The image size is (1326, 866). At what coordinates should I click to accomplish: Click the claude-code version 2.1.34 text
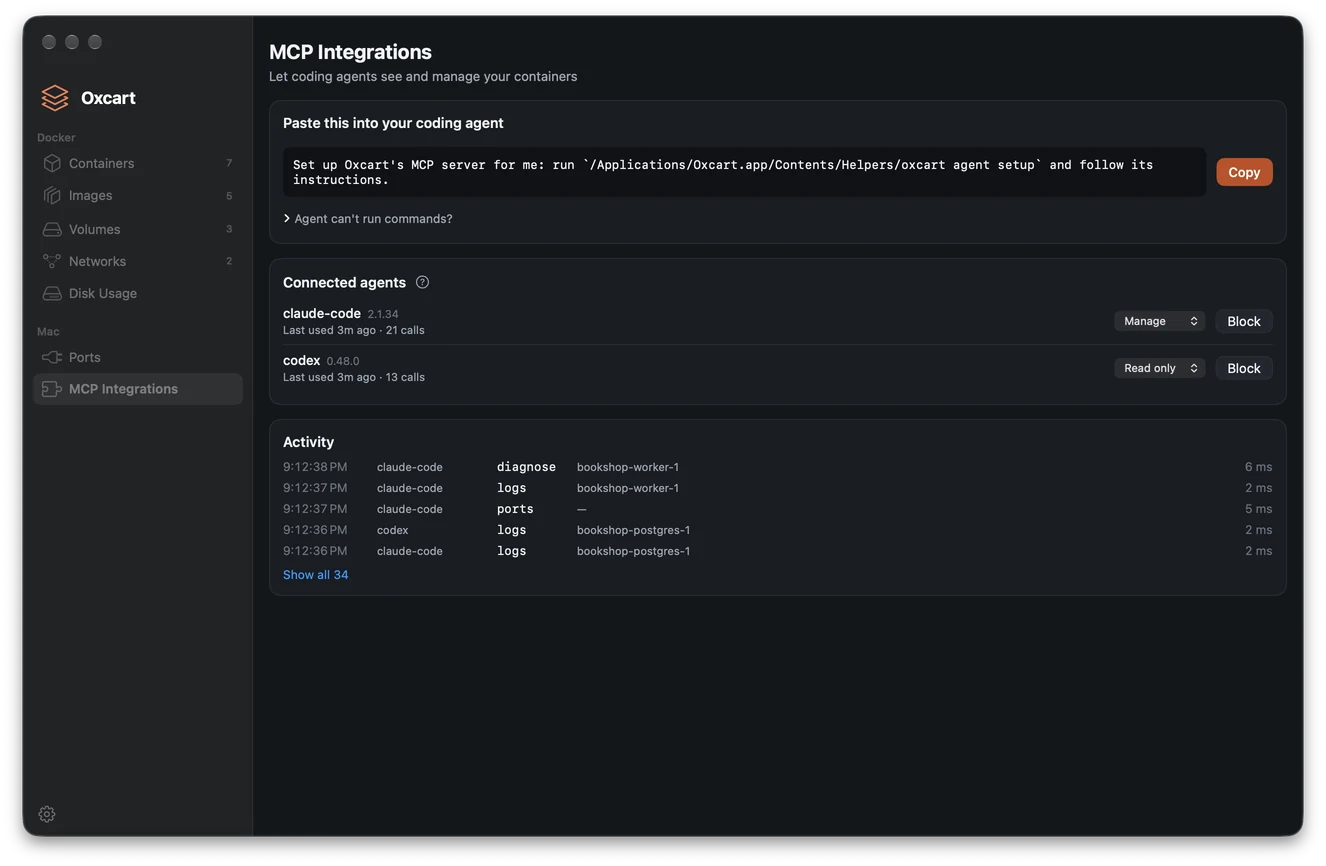point(383,314)
